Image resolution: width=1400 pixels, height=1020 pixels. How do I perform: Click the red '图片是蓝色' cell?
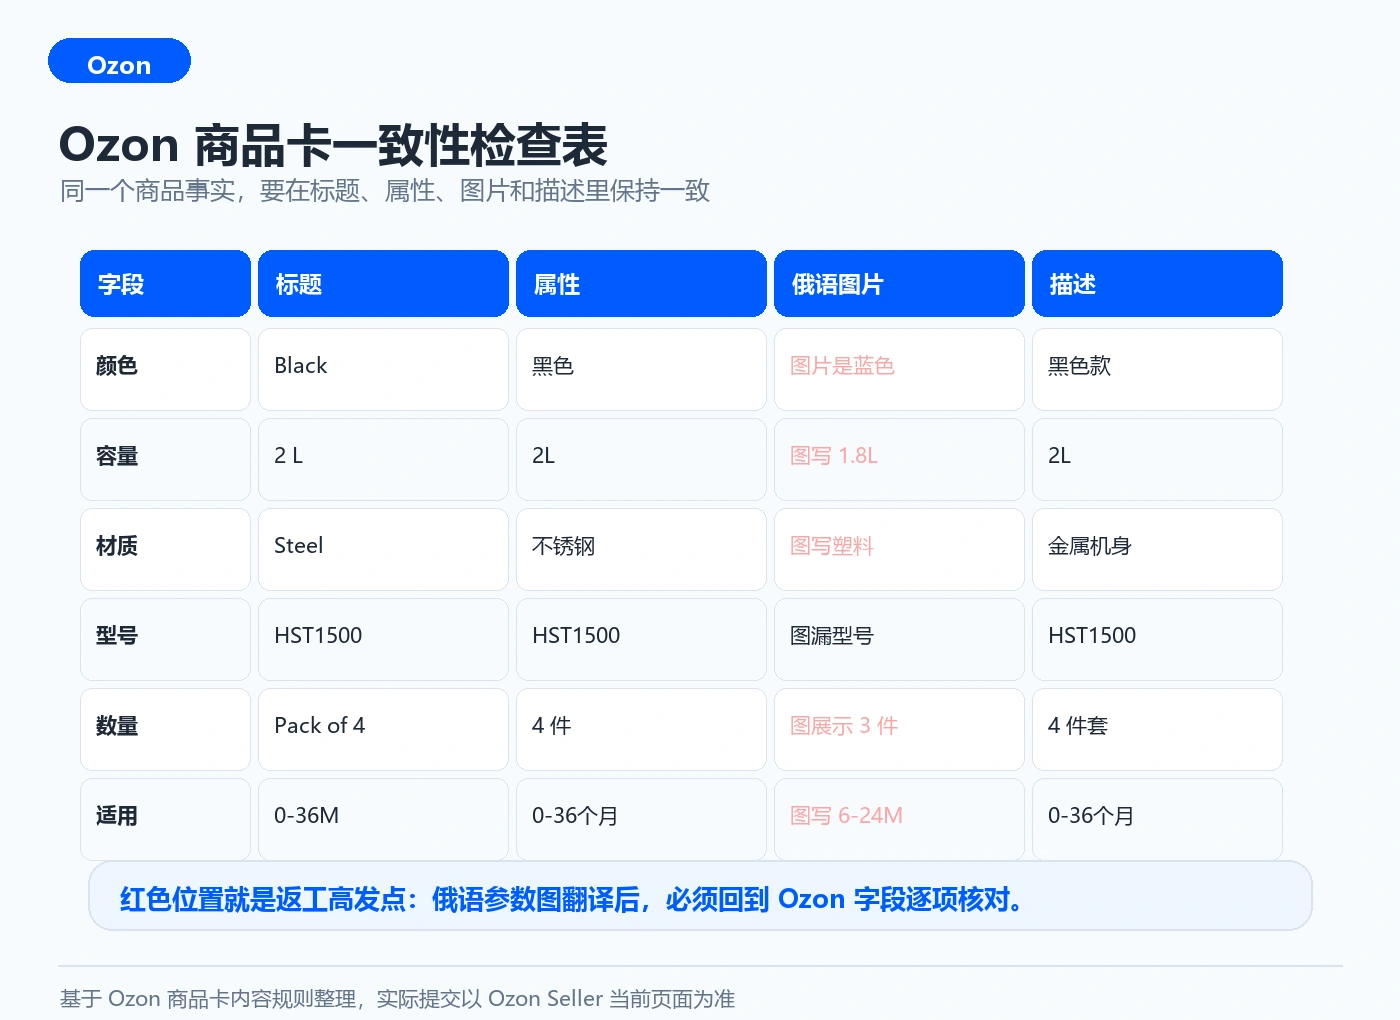899,369
